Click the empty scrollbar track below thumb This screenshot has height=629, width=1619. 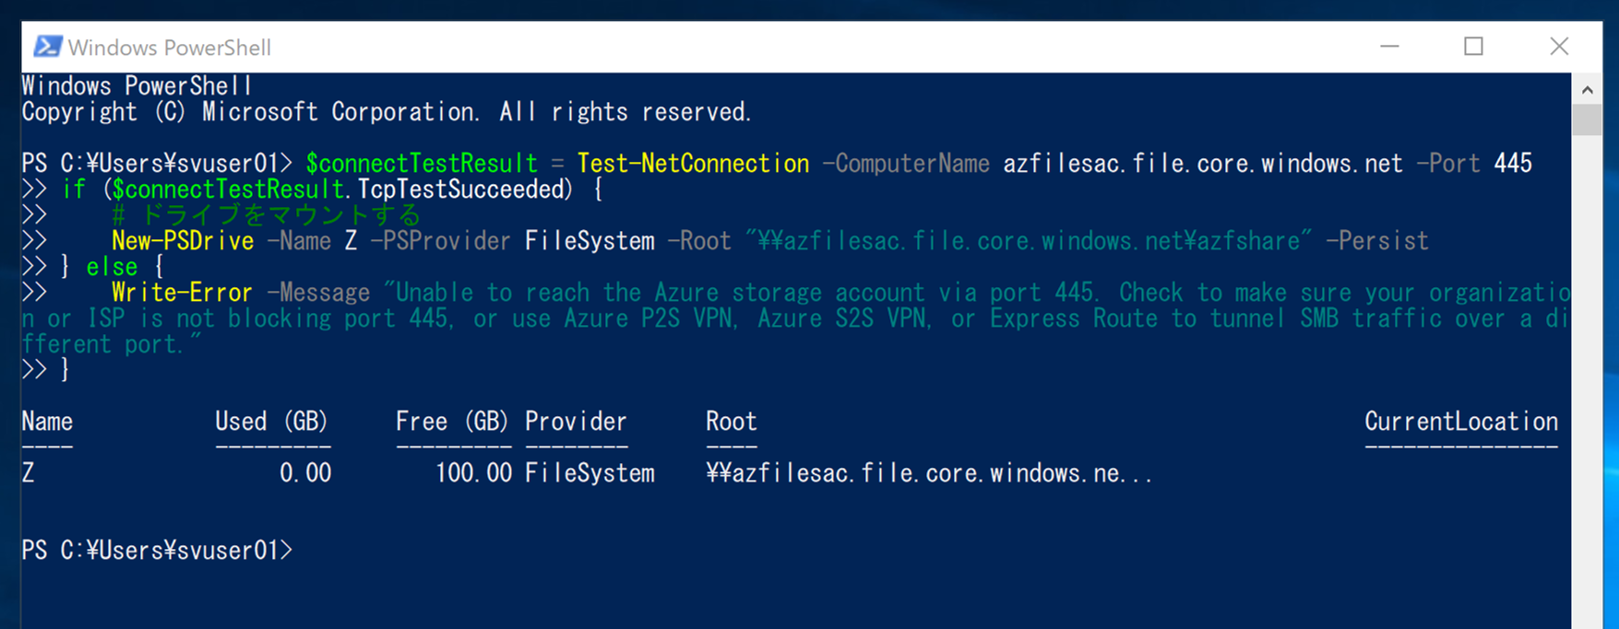point(1587,380)
